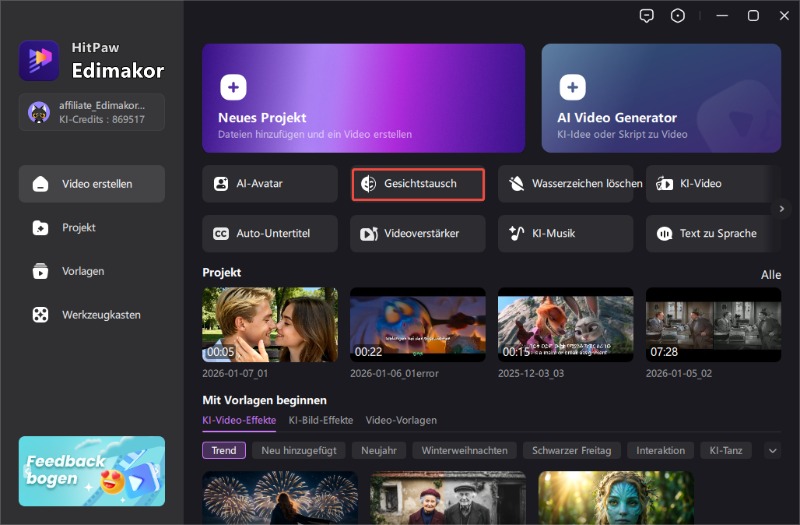Click the cat profile avatar
Screen dimensions: 800x525
point(39,112)
